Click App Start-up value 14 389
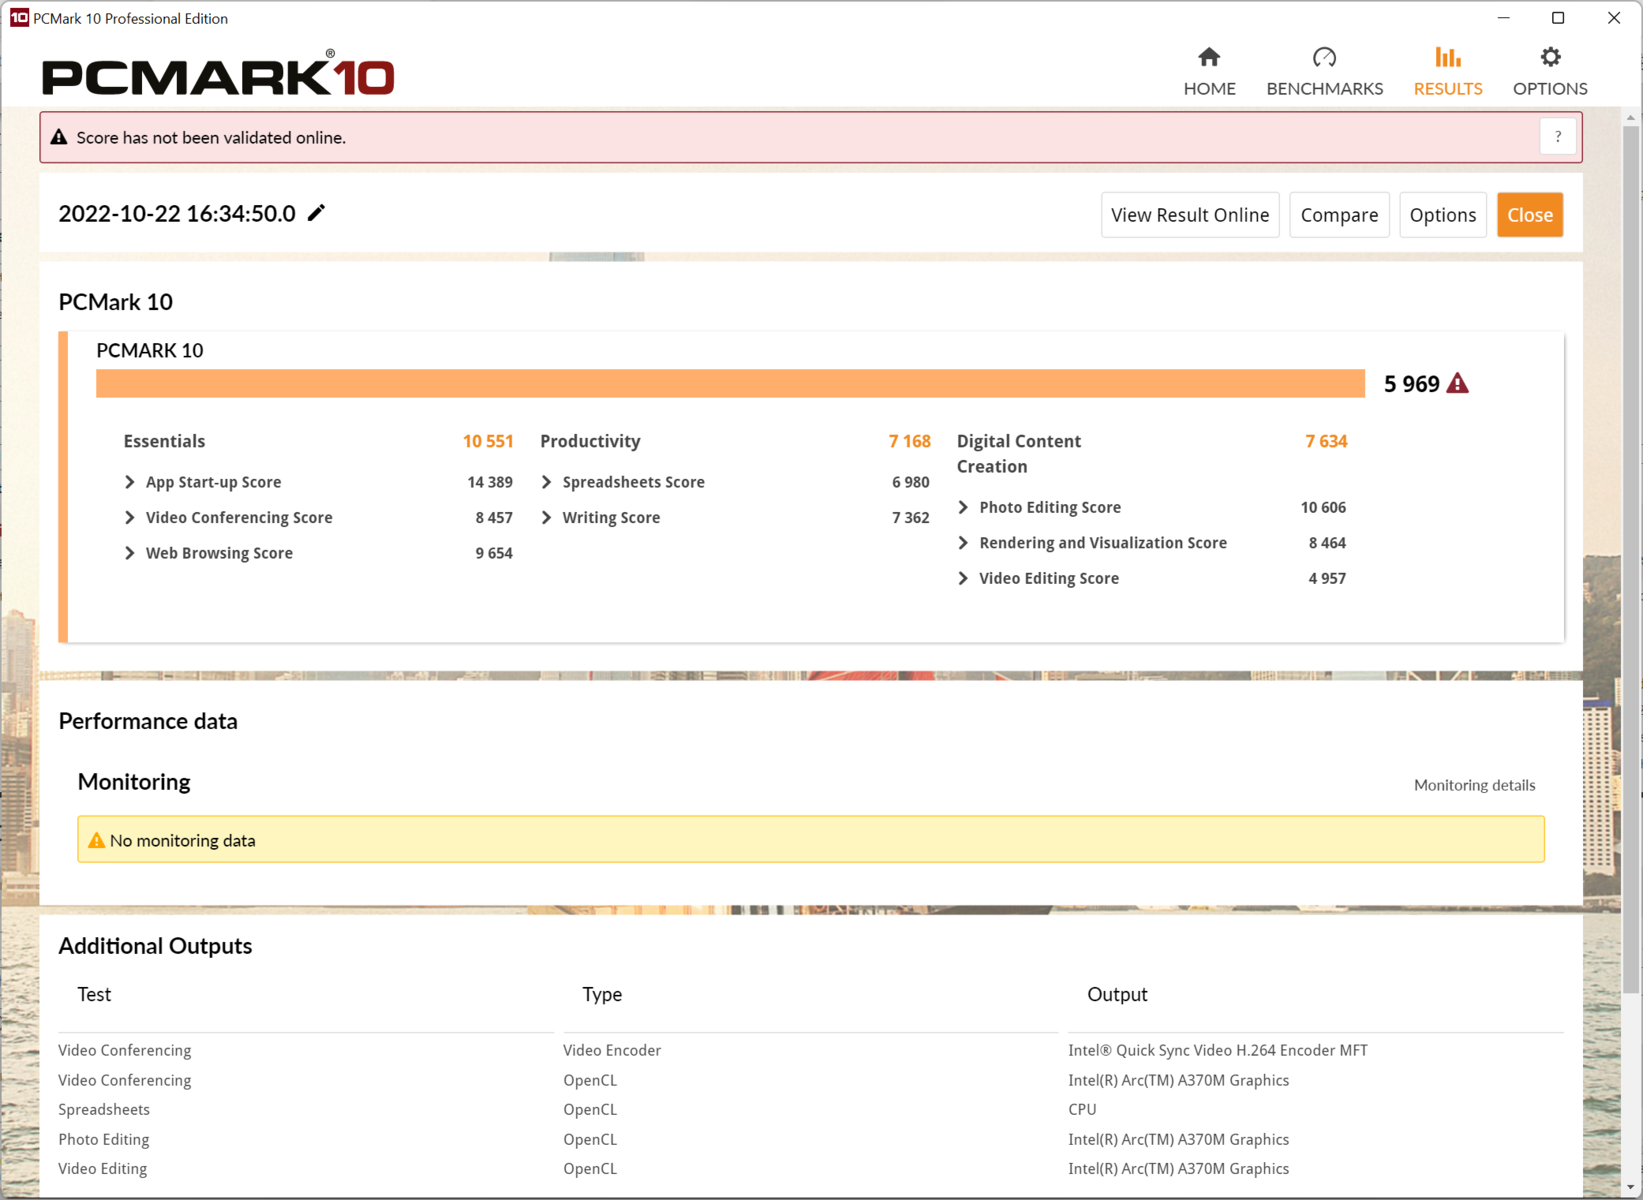The height and width of the screenshot is (1200, 1643). click(x=490, y=482)
